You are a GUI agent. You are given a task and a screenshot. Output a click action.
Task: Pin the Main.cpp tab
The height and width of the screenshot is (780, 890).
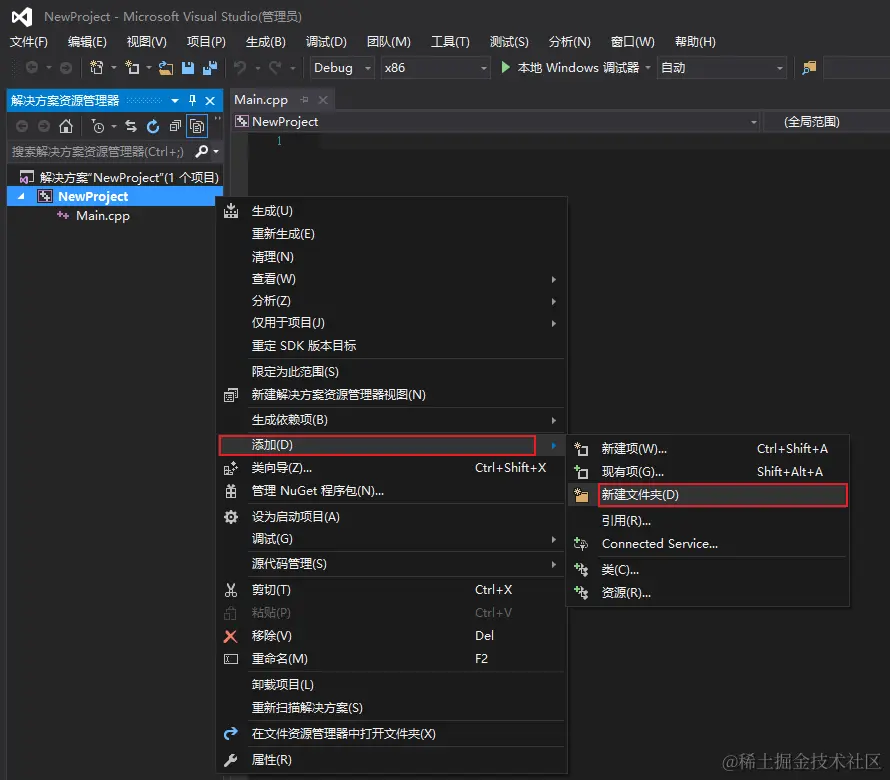tap(305, 100)
